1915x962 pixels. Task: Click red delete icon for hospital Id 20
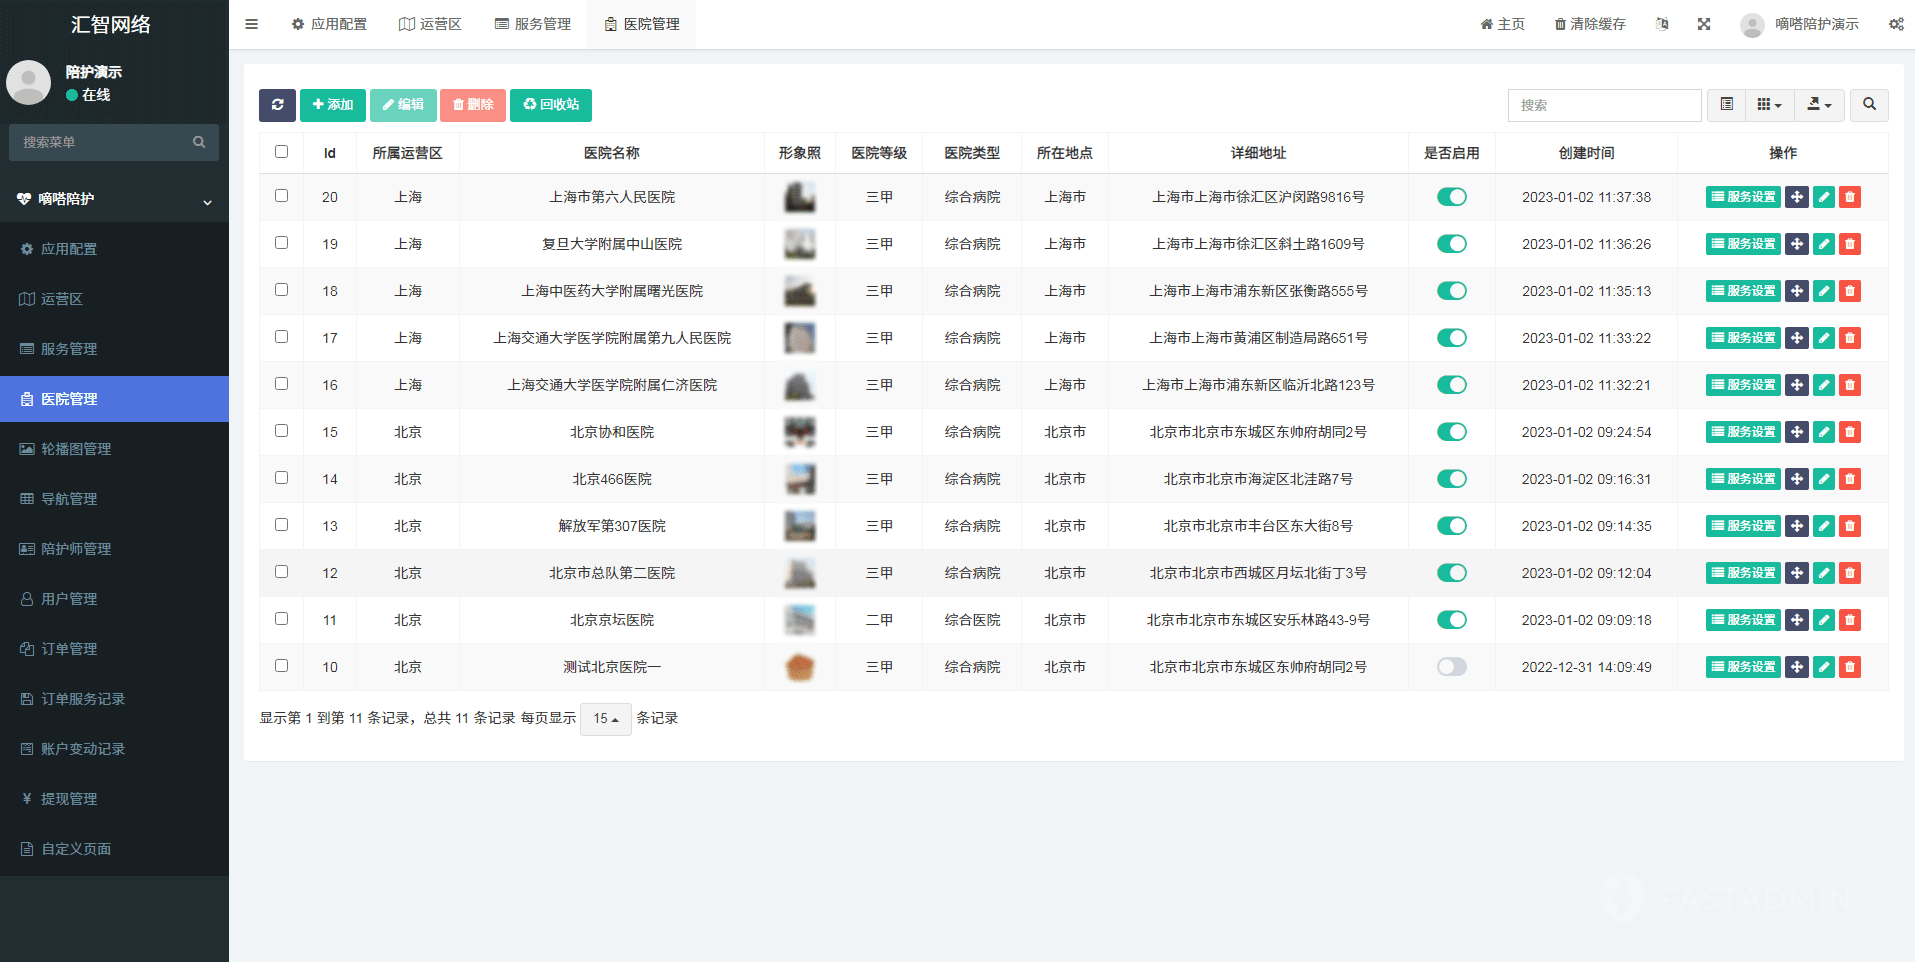coord(1850,197)
